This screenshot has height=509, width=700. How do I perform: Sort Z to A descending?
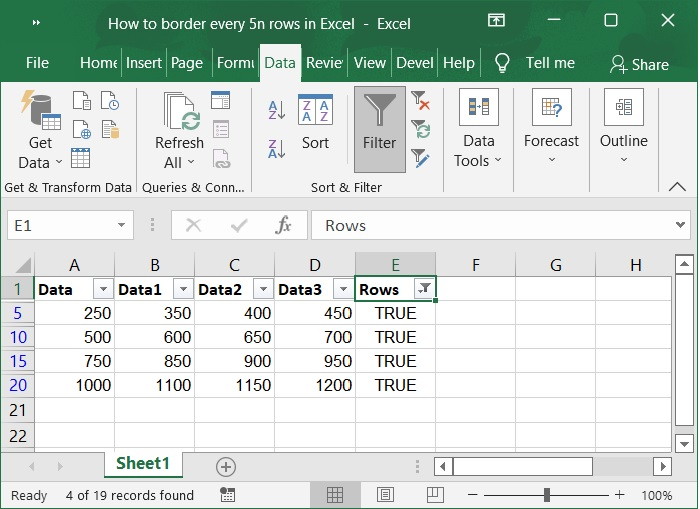pyautogui.click(x=277, y=149)
